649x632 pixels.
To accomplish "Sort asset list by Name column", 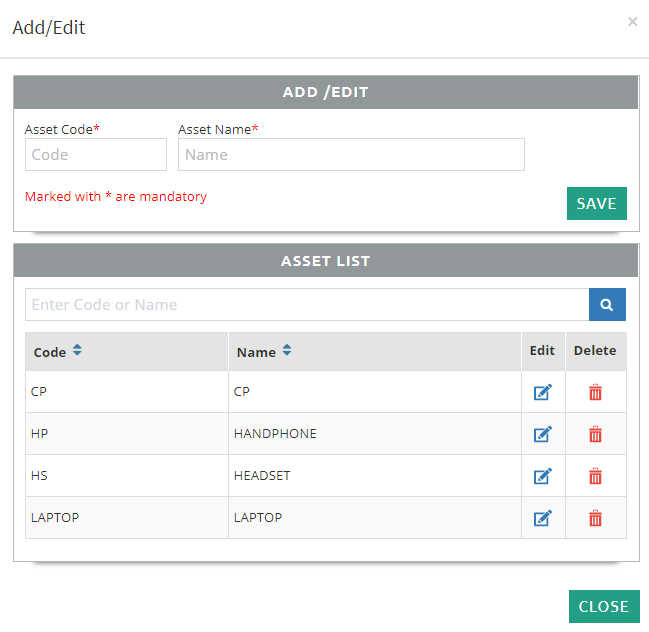I will click(x=287, y=352).
